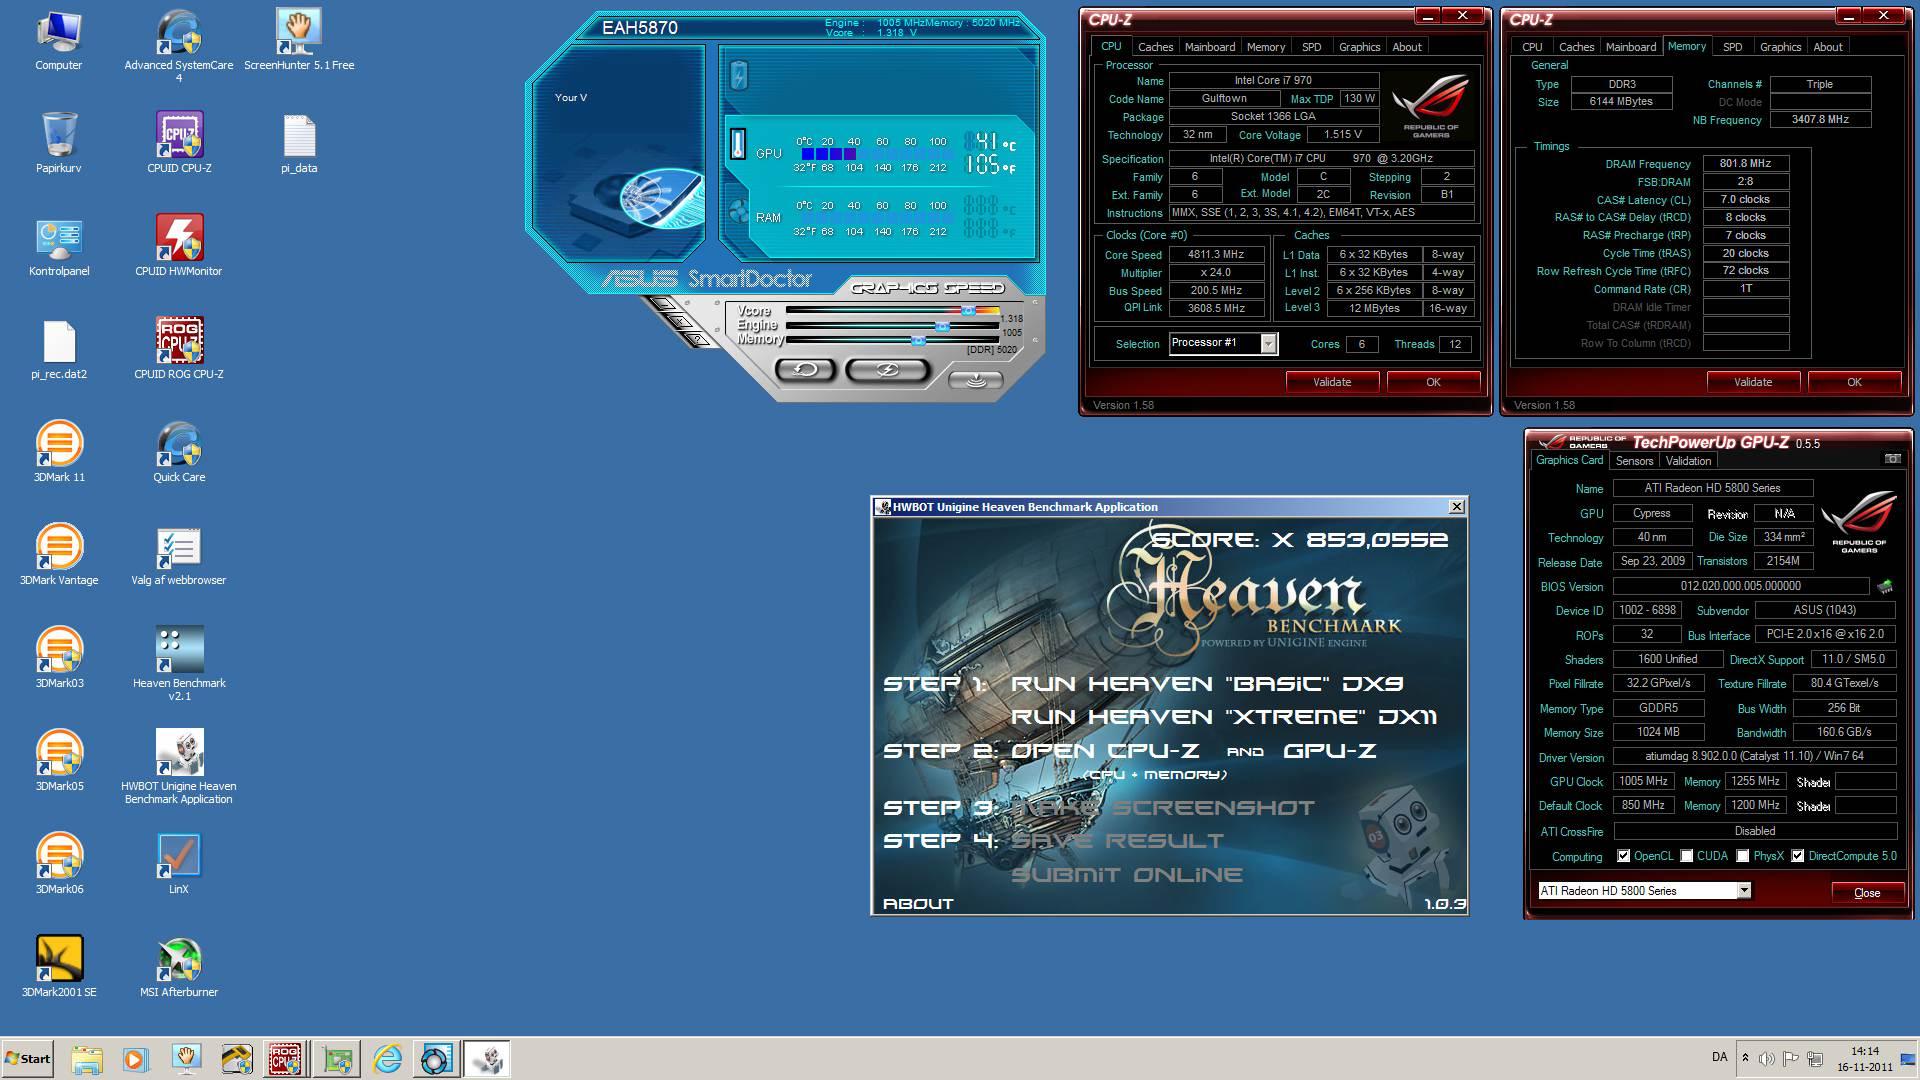Viewport: 1920px width, 1080px height.
Task: Click the SmartDoctor thermometer temperature icon
Action: [x=738, y=144]
